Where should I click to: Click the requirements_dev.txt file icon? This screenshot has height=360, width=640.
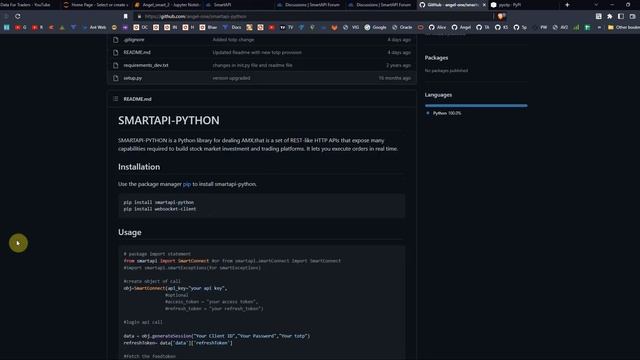click(x=116, y=65)
